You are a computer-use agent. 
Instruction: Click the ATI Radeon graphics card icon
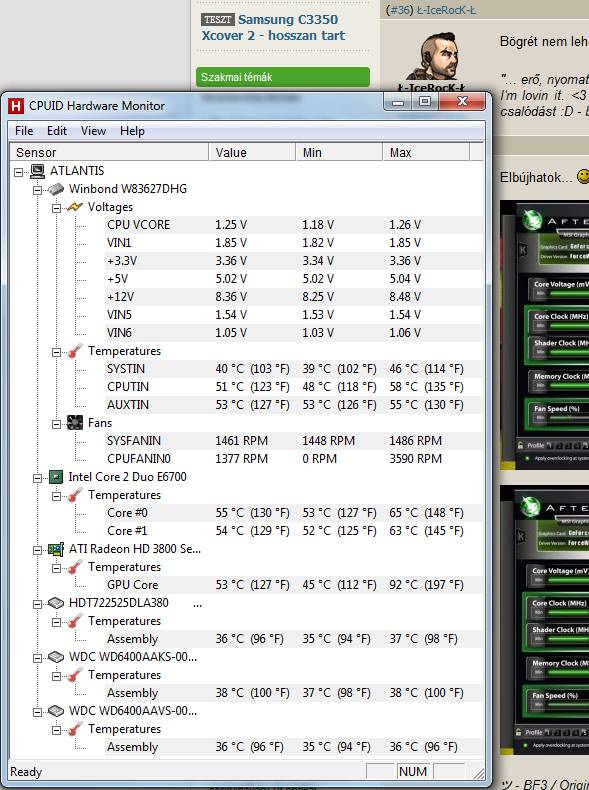pos(56,549)
